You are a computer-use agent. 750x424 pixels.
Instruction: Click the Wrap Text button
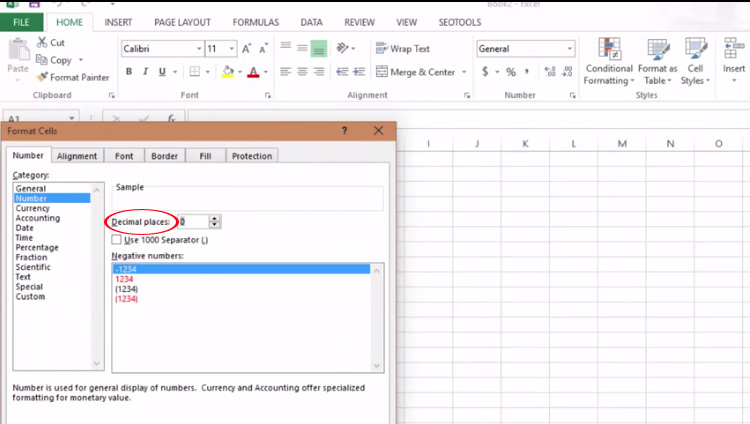pyautogui.click(x=402, y=48)
